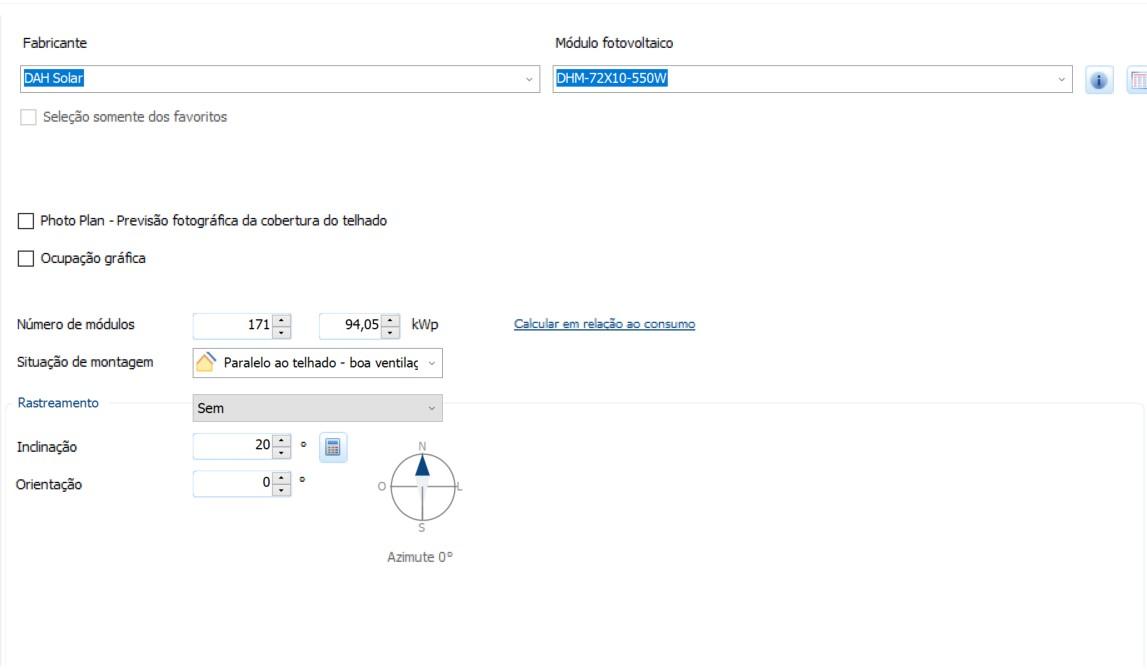1147x670 pixels.
Task: Open the Rastreamento dropdown showing Sem
Action: (317, 408)
